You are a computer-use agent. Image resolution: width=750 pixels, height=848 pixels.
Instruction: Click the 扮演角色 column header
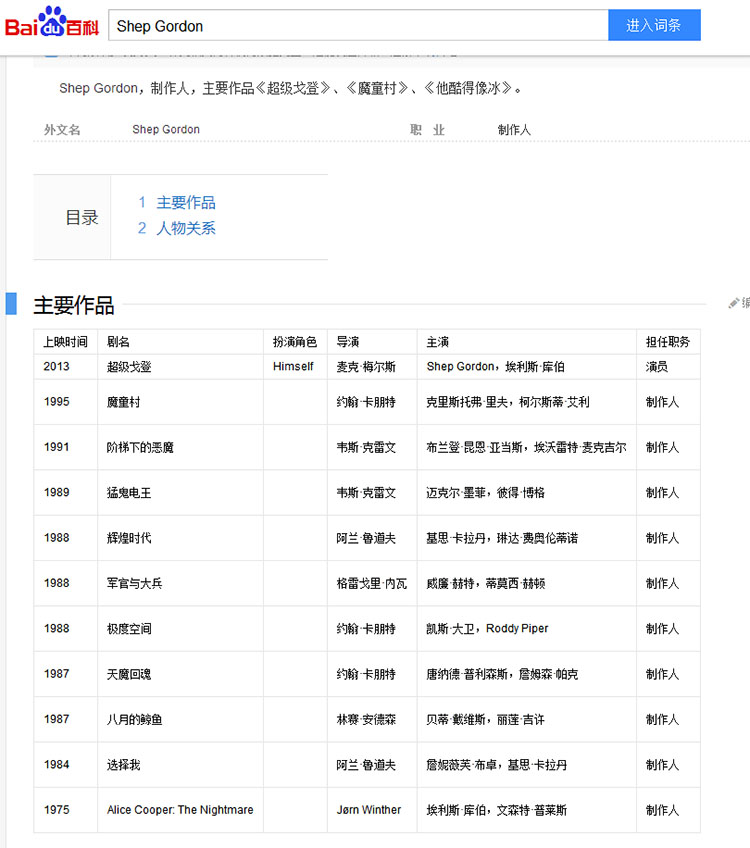point(295,342)
